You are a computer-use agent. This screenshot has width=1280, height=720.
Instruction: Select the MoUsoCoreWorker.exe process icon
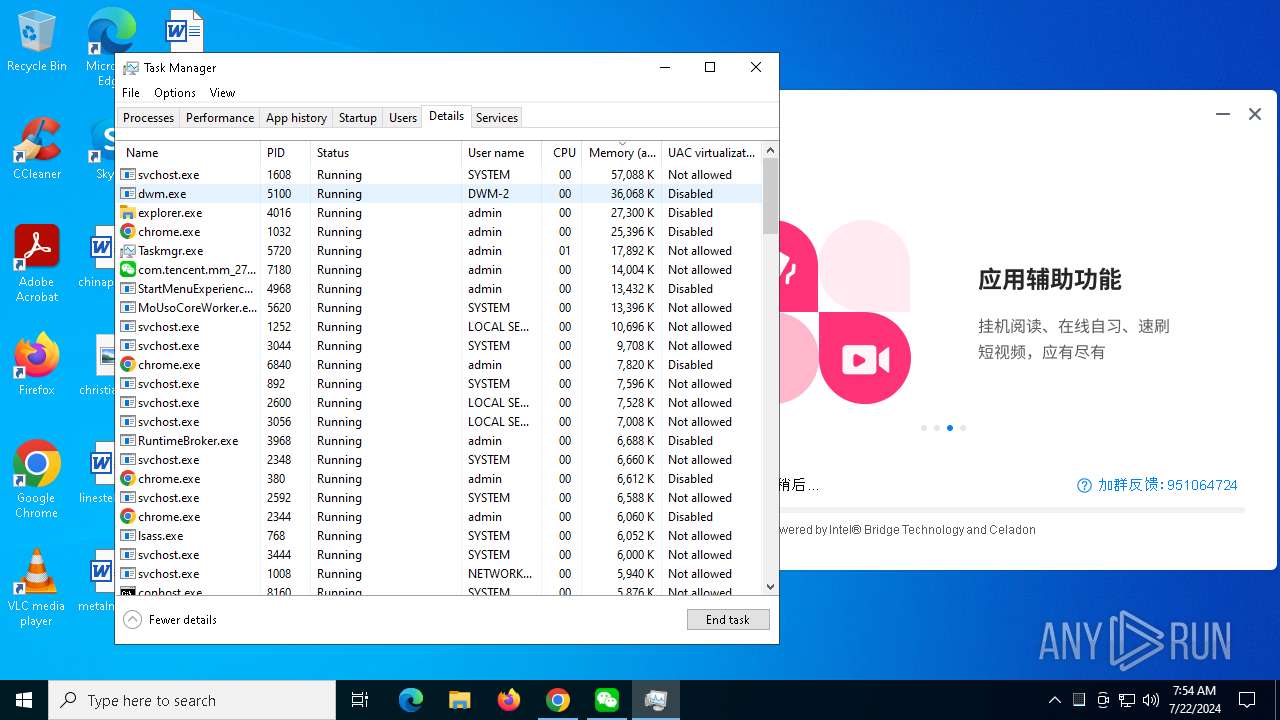128,308
